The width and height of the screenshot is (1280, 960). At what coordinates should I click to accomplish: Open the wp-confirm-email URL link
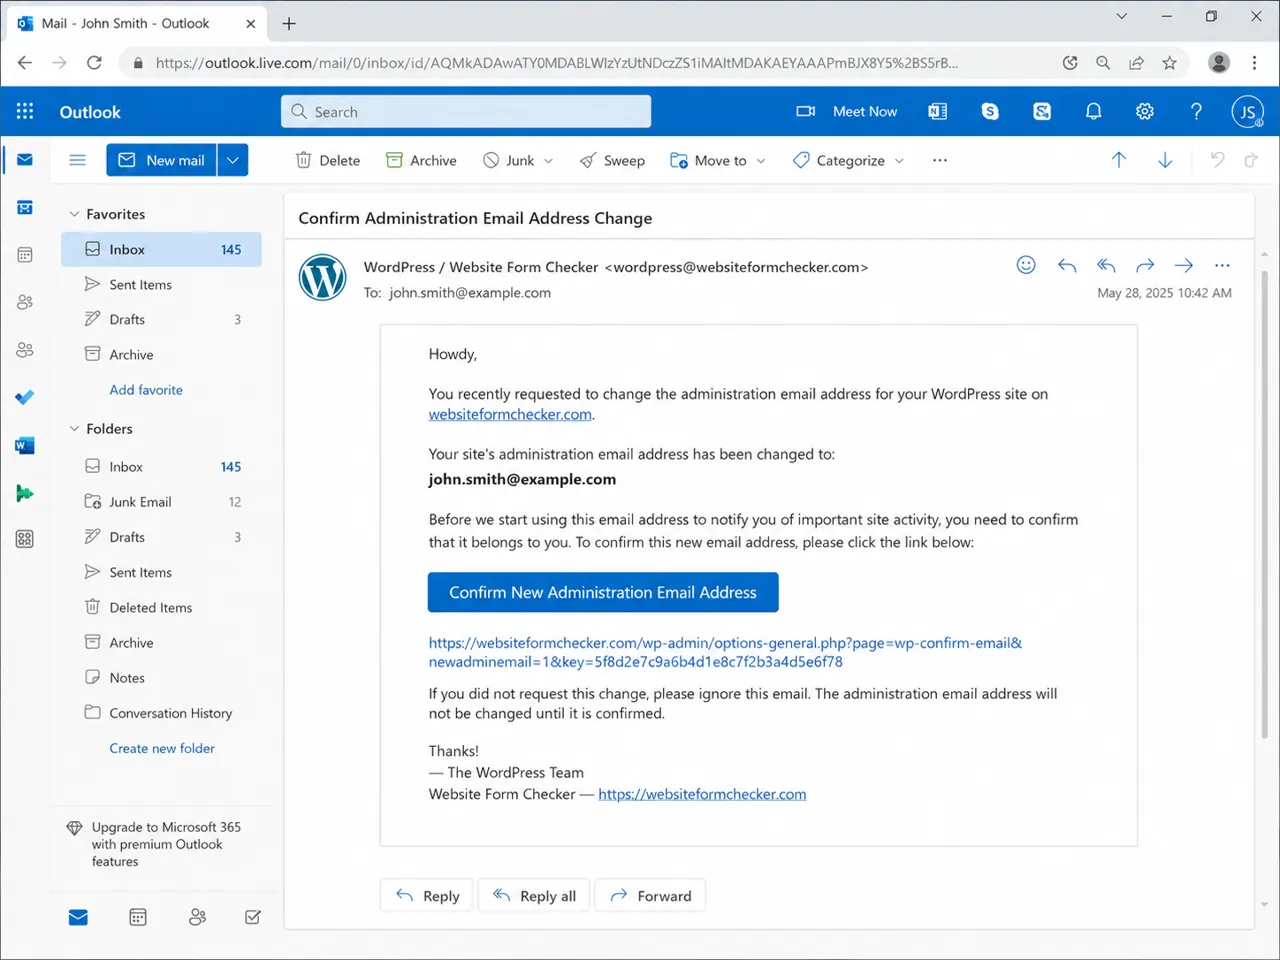tap(725, 652)
